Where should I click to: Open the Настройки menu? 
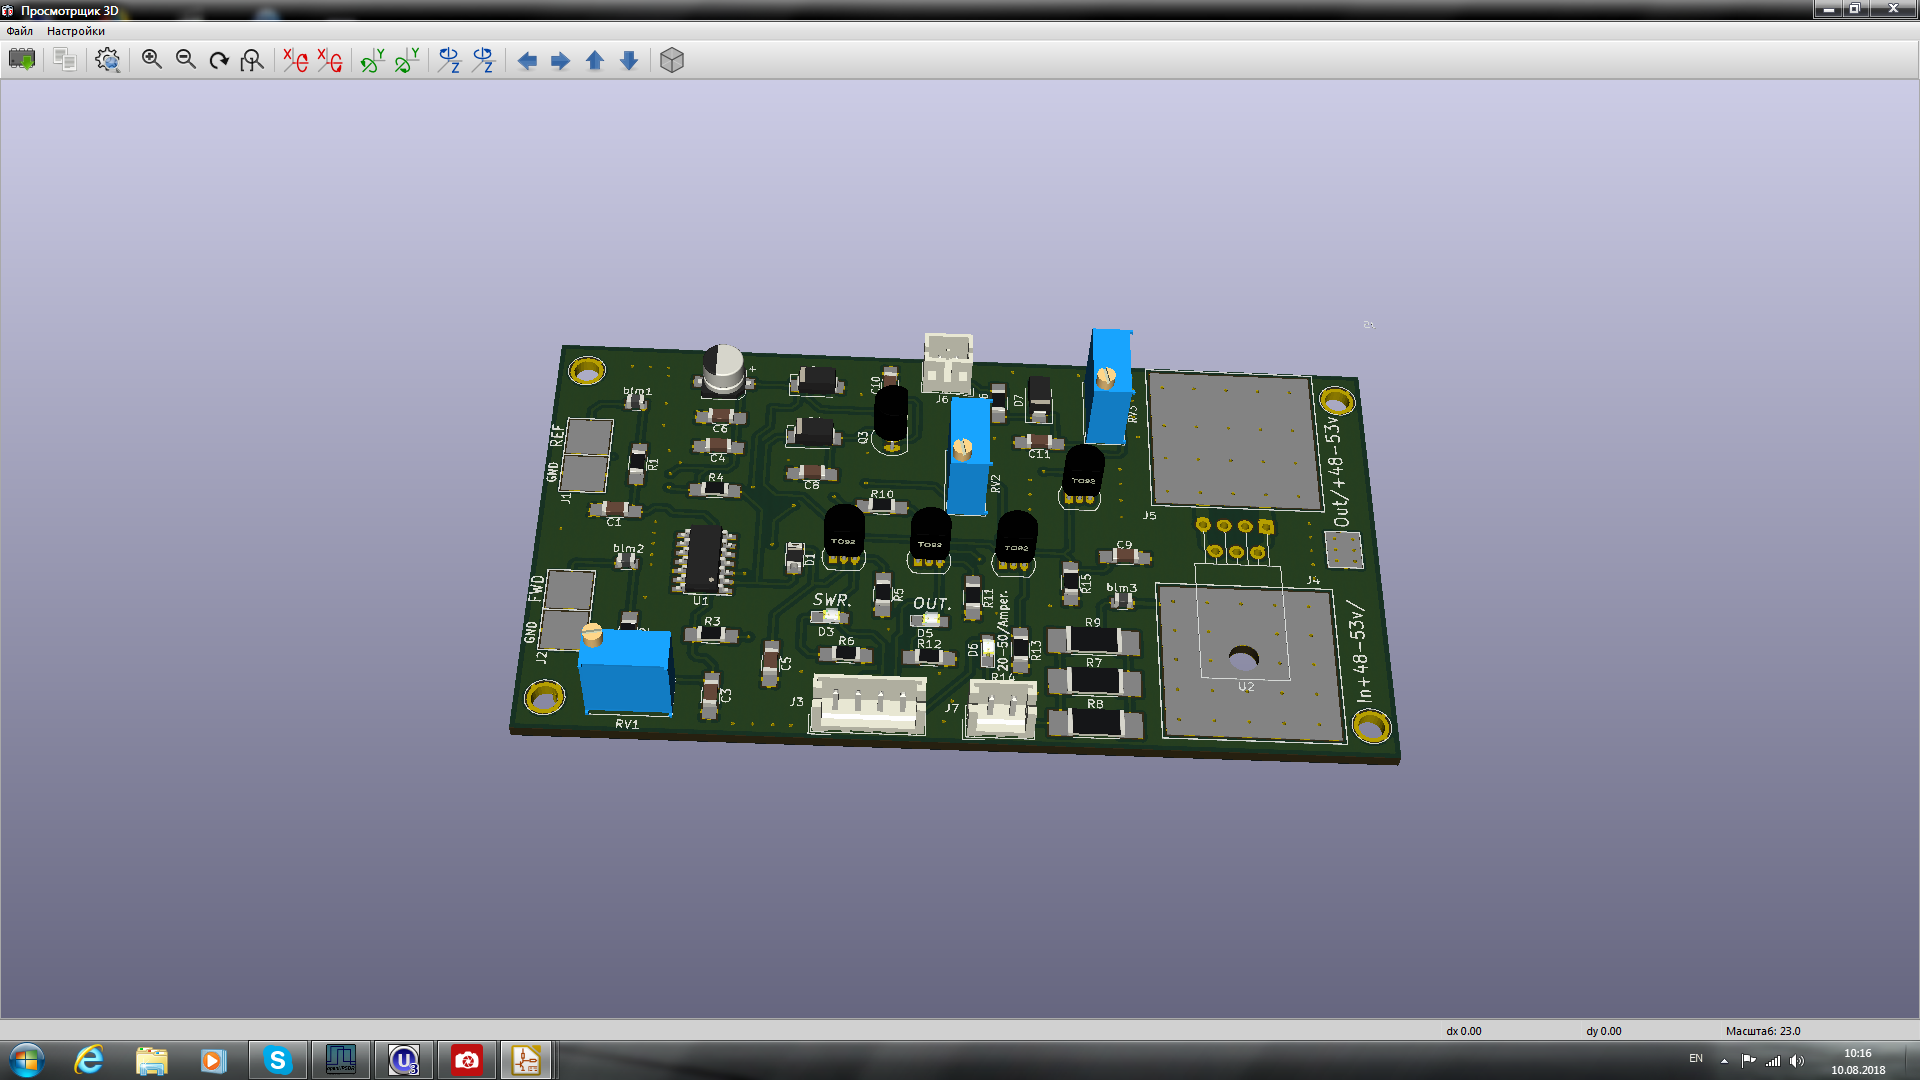[x=76, y=31]
